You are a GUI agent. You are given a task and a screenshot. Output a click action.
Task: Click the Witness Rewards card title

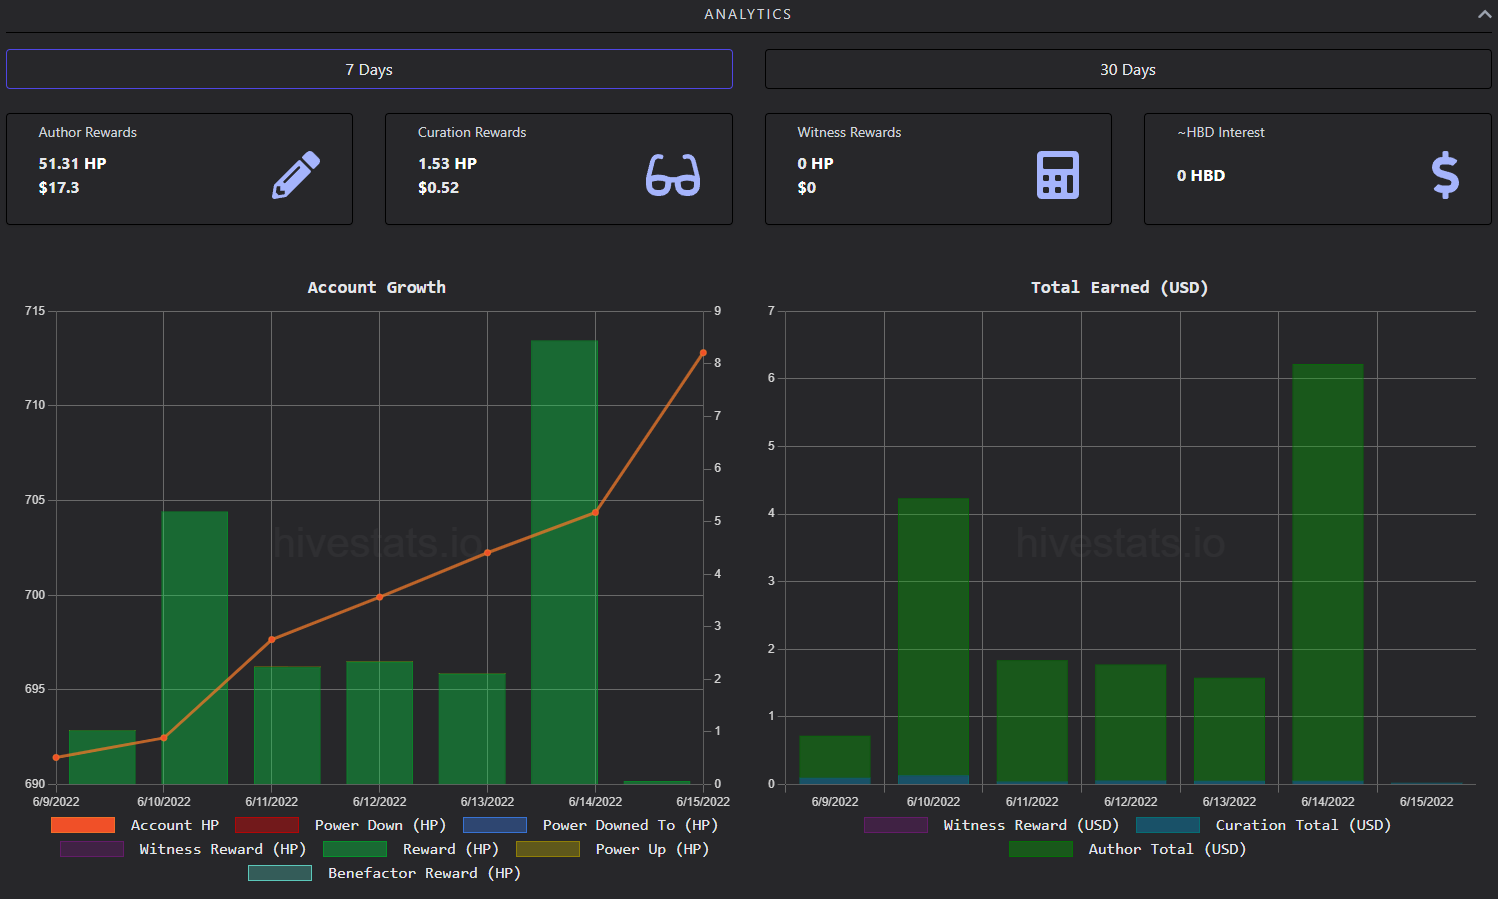[x=849, y=132]
